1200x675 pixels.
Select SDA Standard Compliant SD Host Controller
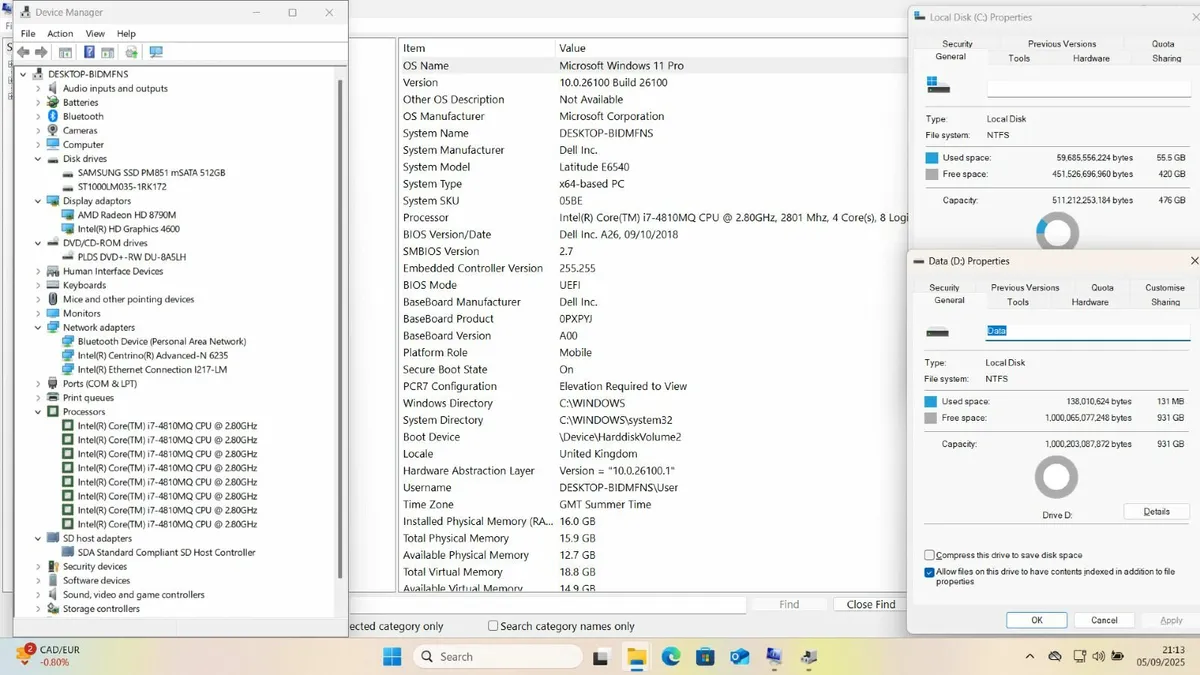(166, 552)
